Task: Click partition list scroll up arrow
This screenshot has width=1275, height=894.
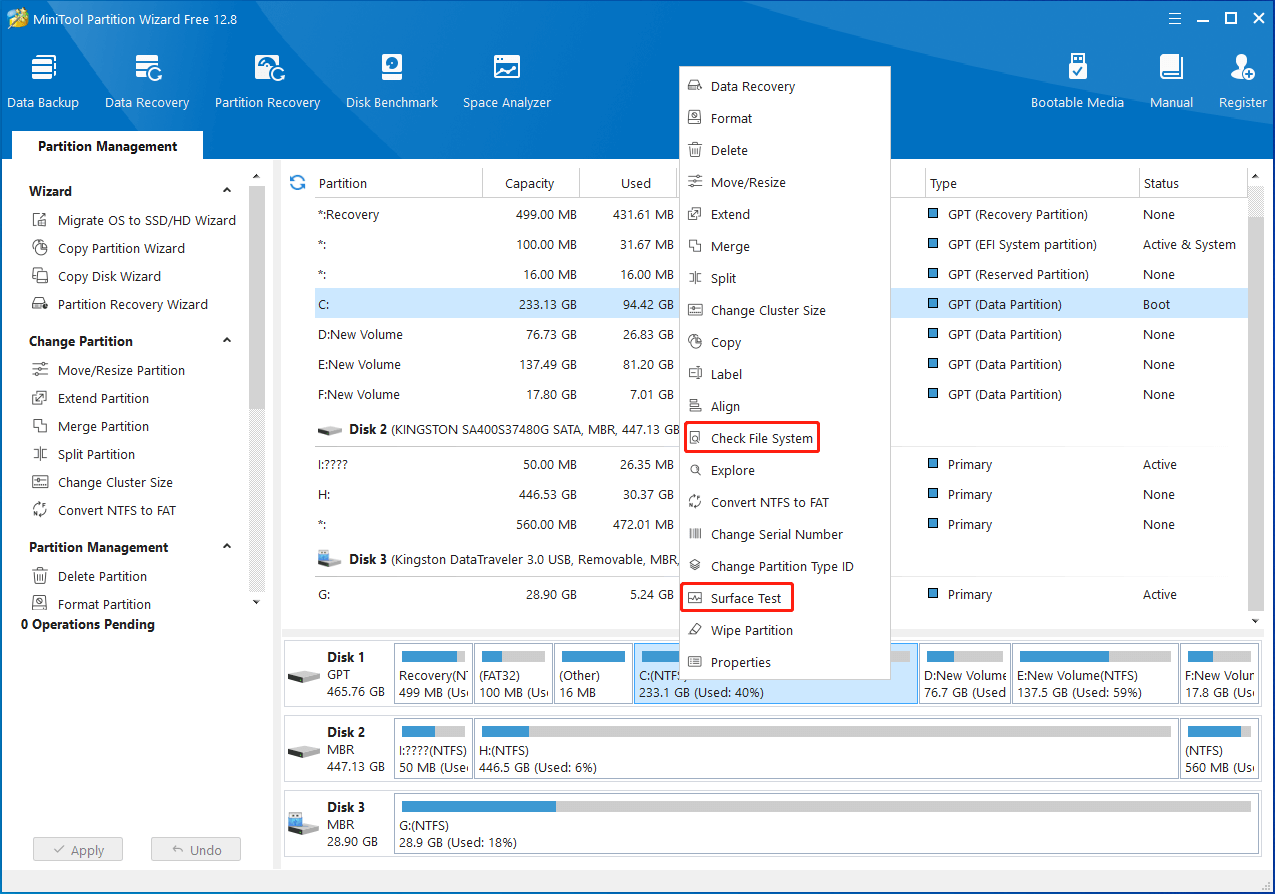Action: click(1256, 177)
